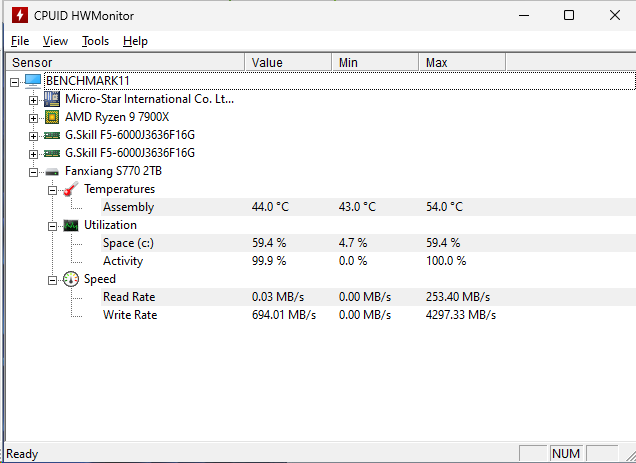Select the Speed label
The image size is (636, 463).
[100, 279]
